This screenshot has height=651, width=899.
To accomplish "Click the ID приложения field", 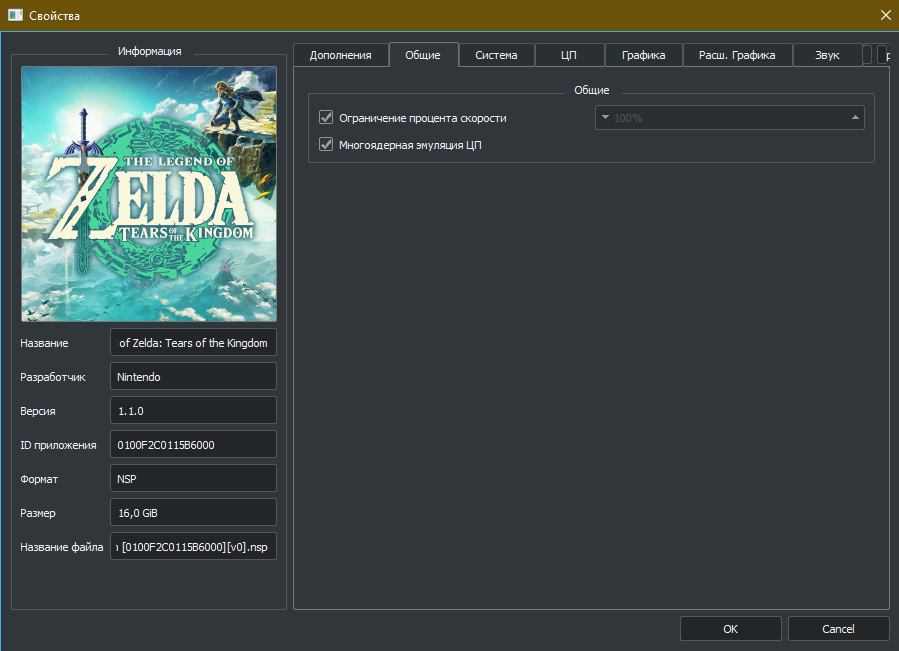I will point(193,445).
